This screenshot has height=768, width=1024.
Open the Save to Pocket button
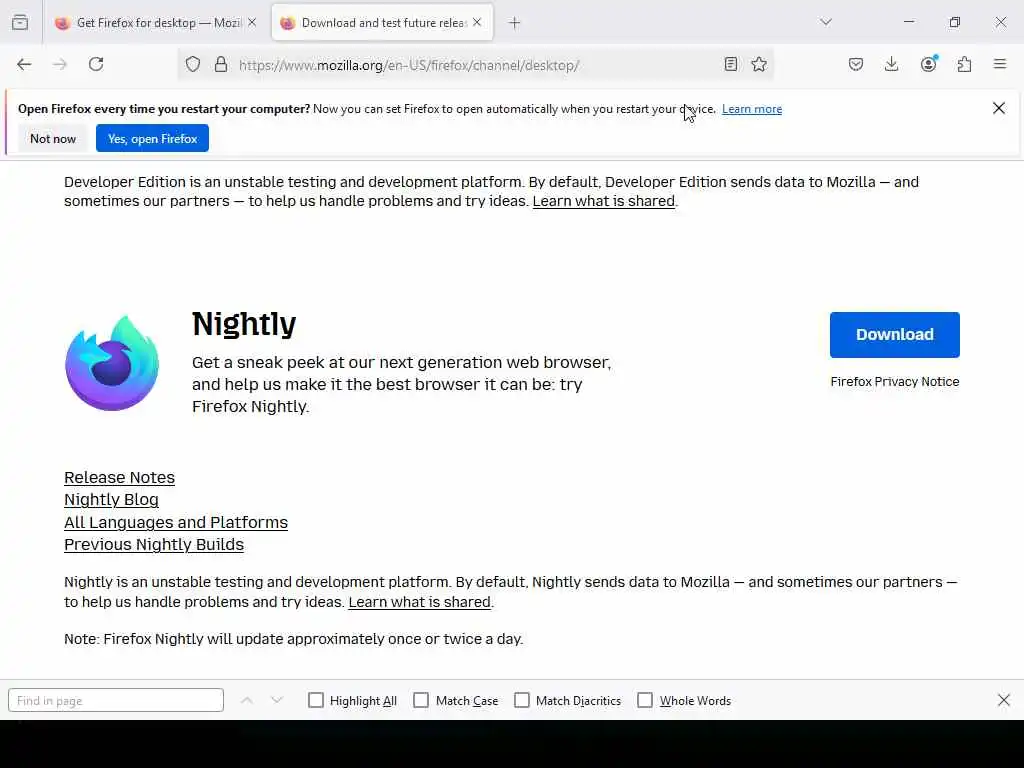coord(856,64)
